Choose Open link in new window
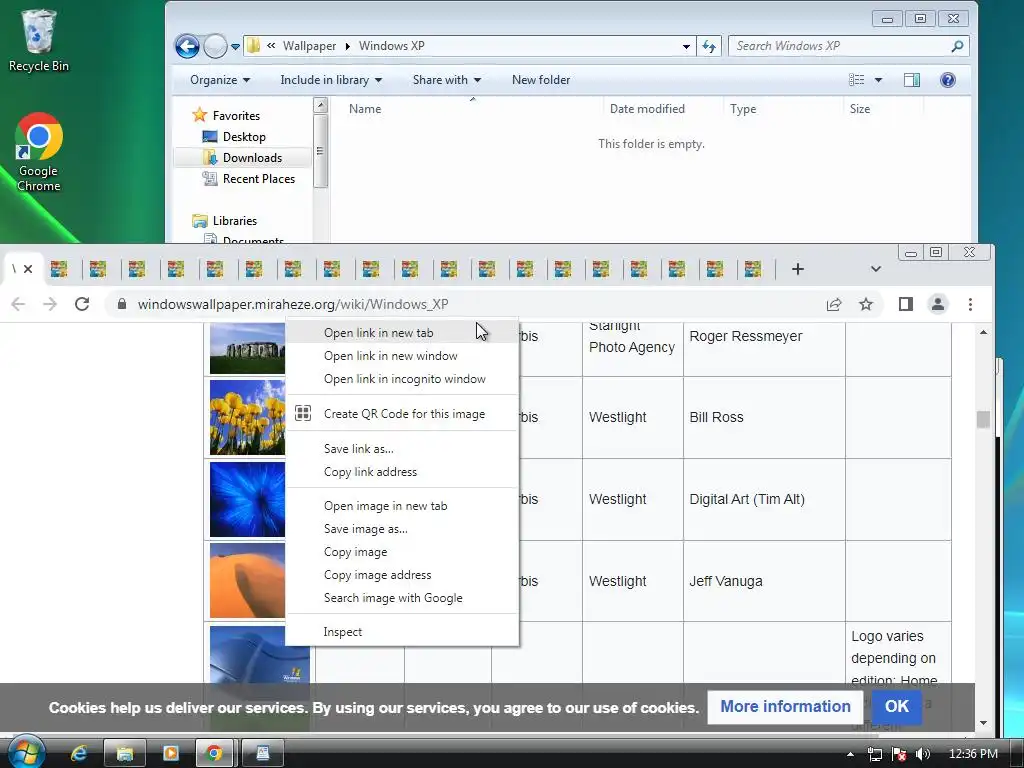 tap(402, 356)
